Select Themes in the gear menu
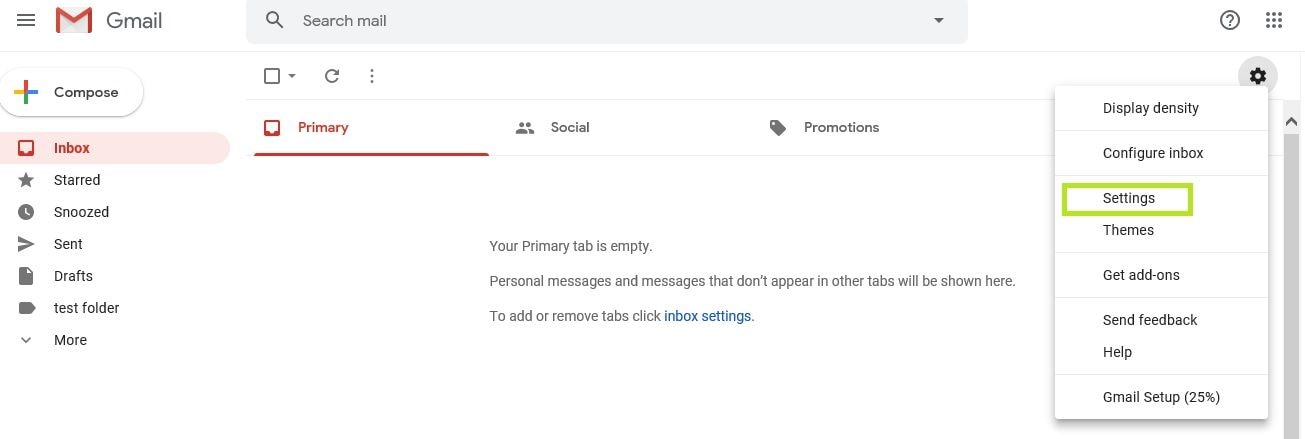This screenshot has width=1305, height=439. pos(1128,230)
